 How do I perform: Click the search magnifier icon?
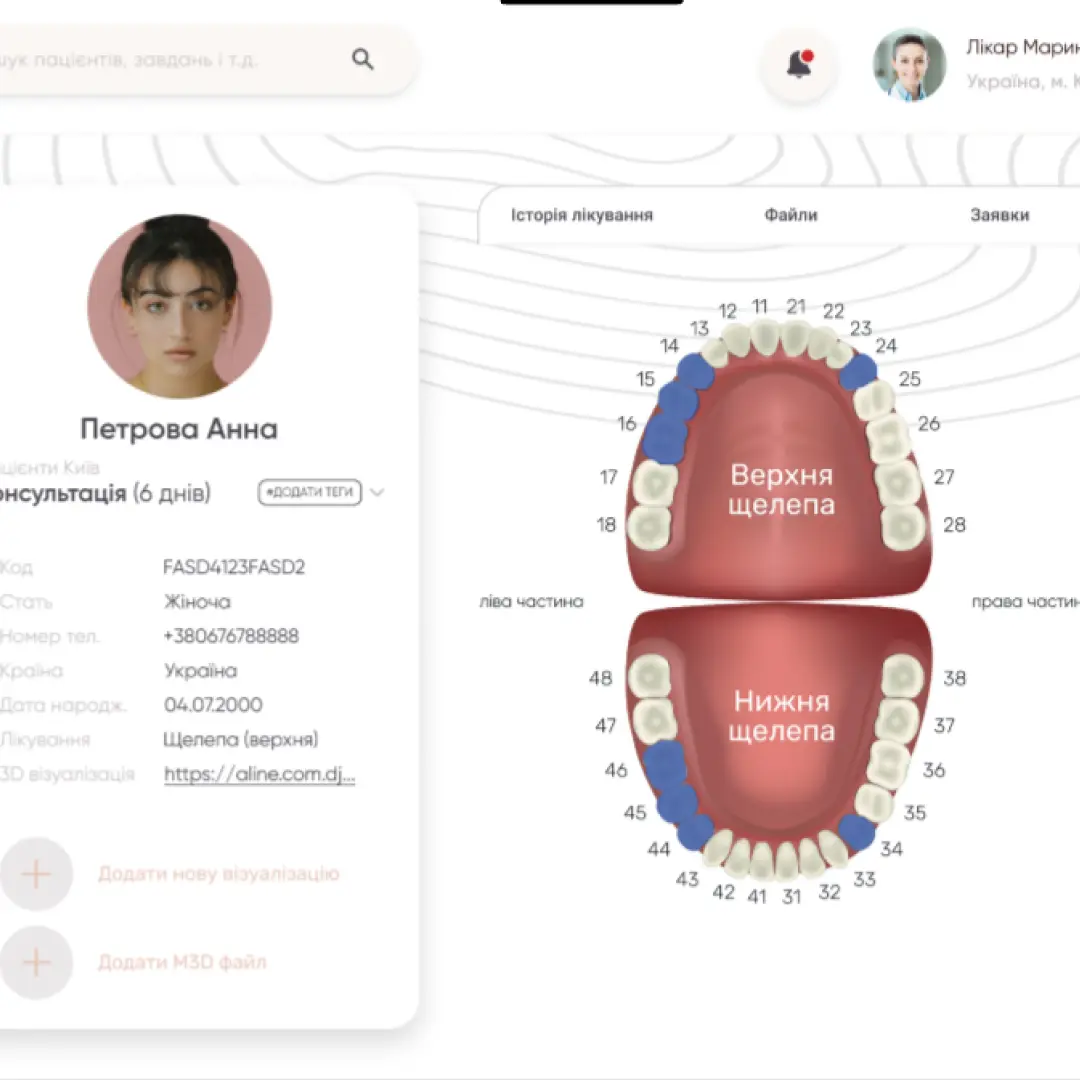click(x=363, y=60)
